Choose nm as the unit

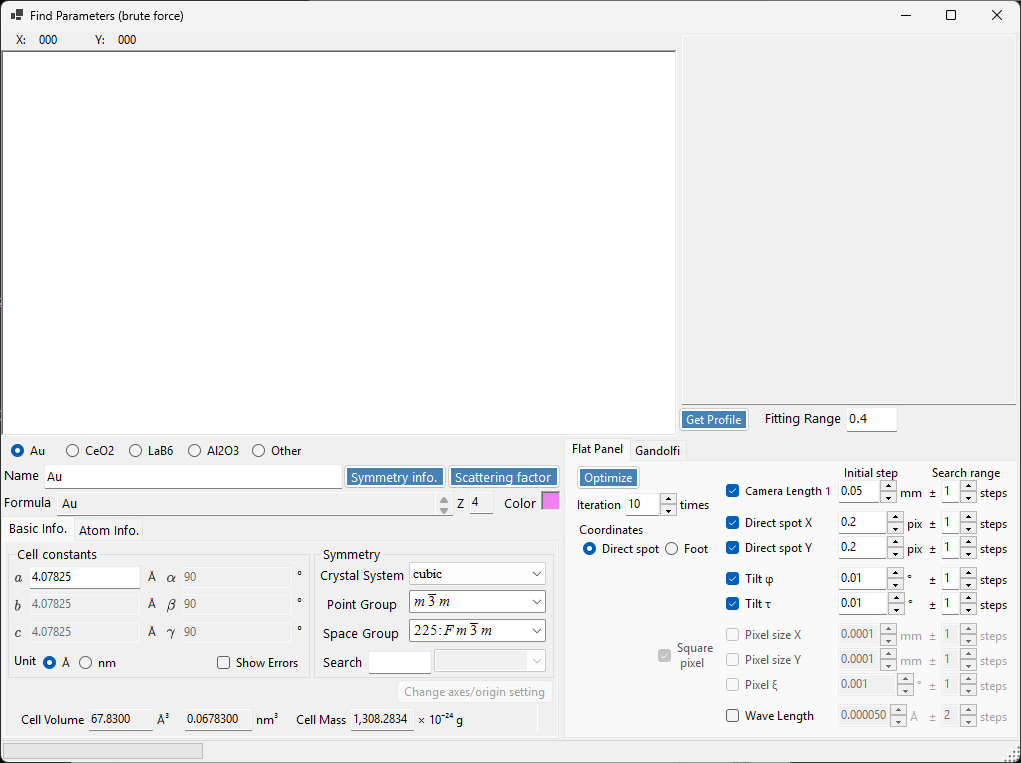[85, 663]
